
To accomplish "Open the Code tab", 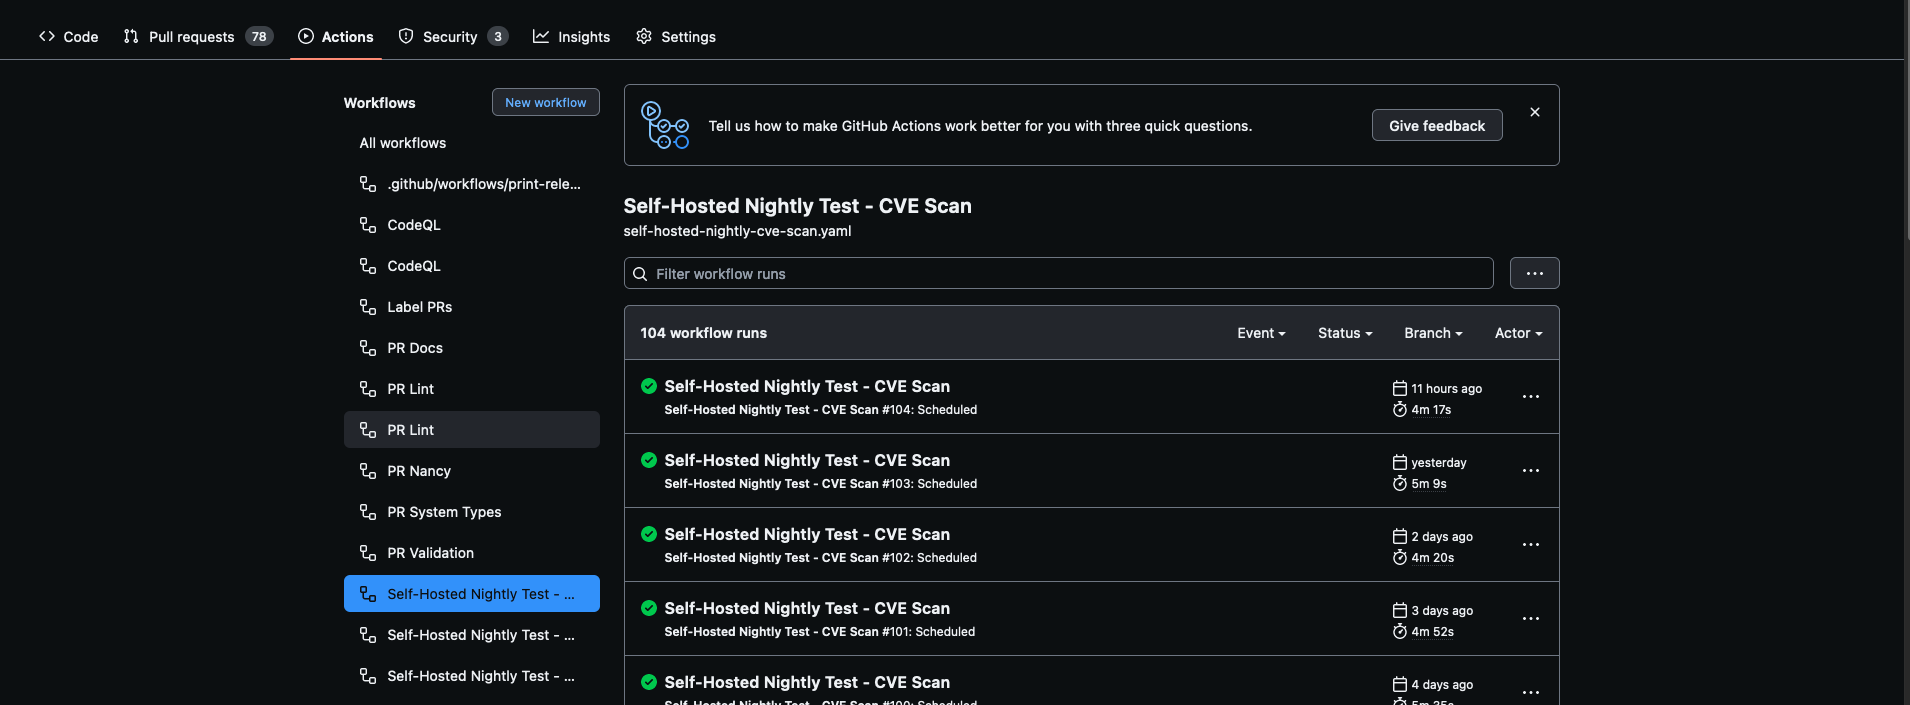I will coord(68,36).
